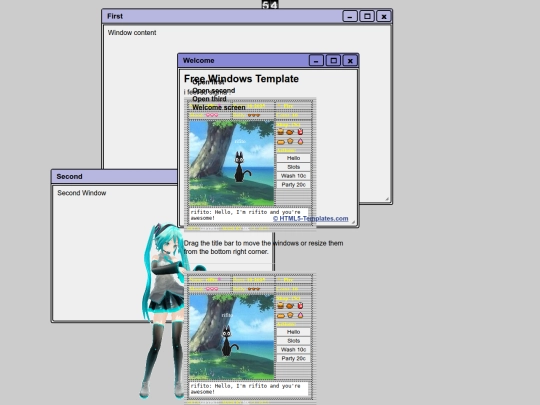
Task: Grab the First window resize corner handle
Action: pos(387,199)
